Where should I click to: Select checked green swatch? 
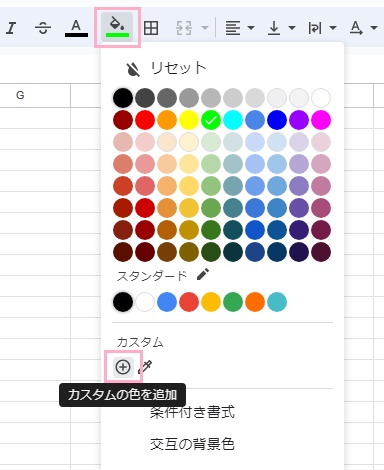coord(211,120)
